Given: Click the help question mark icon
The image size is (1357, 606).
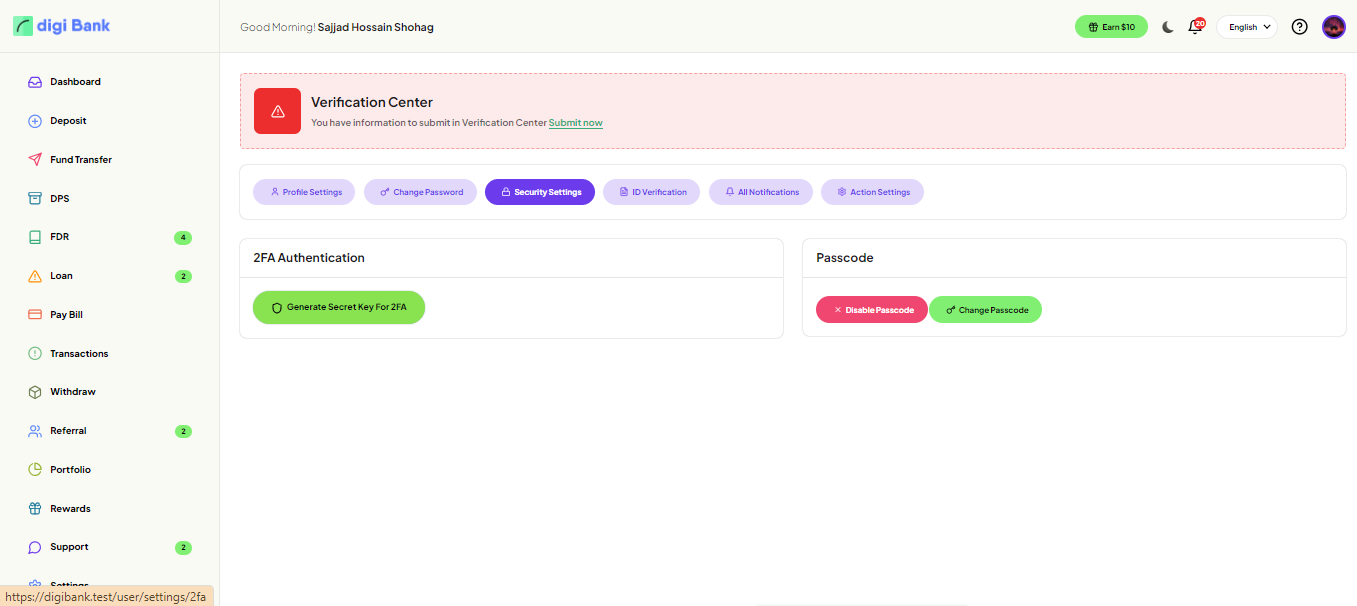Looking at the screenshot, I should click(x=1299, y=27).
